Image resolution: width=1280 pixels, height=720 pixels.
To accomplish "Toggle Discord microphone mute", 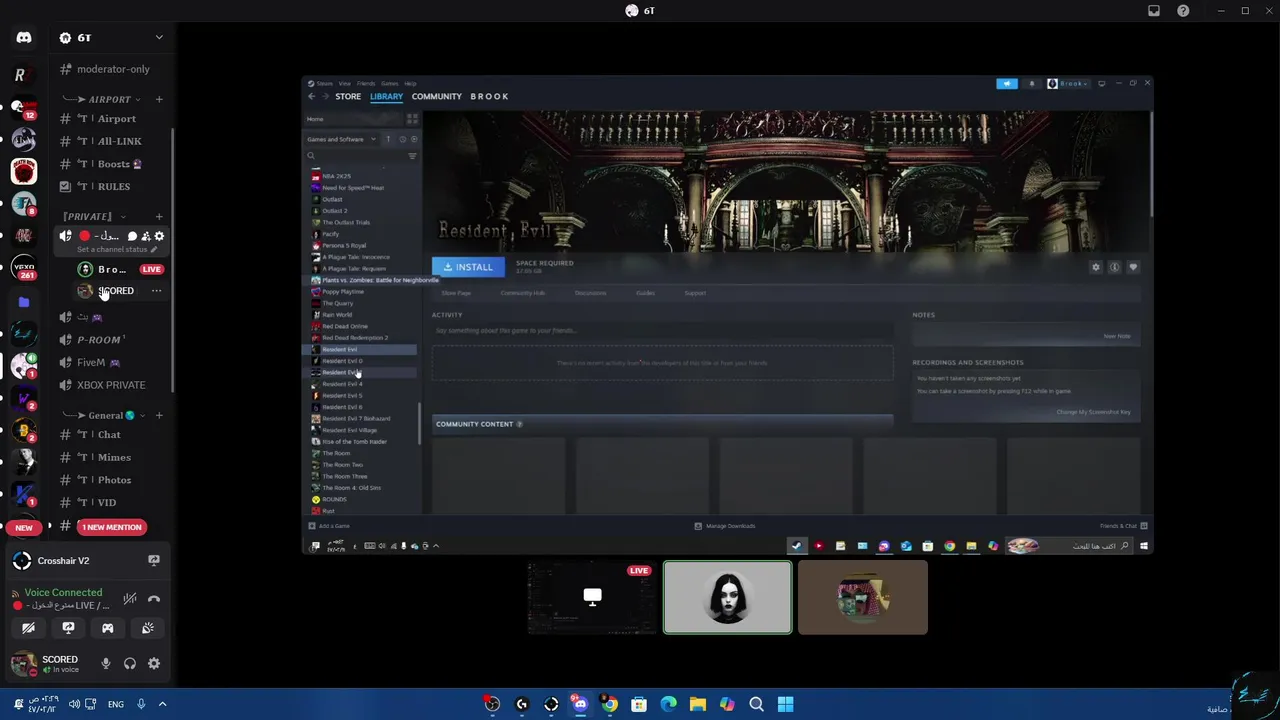I will (106, 663).
